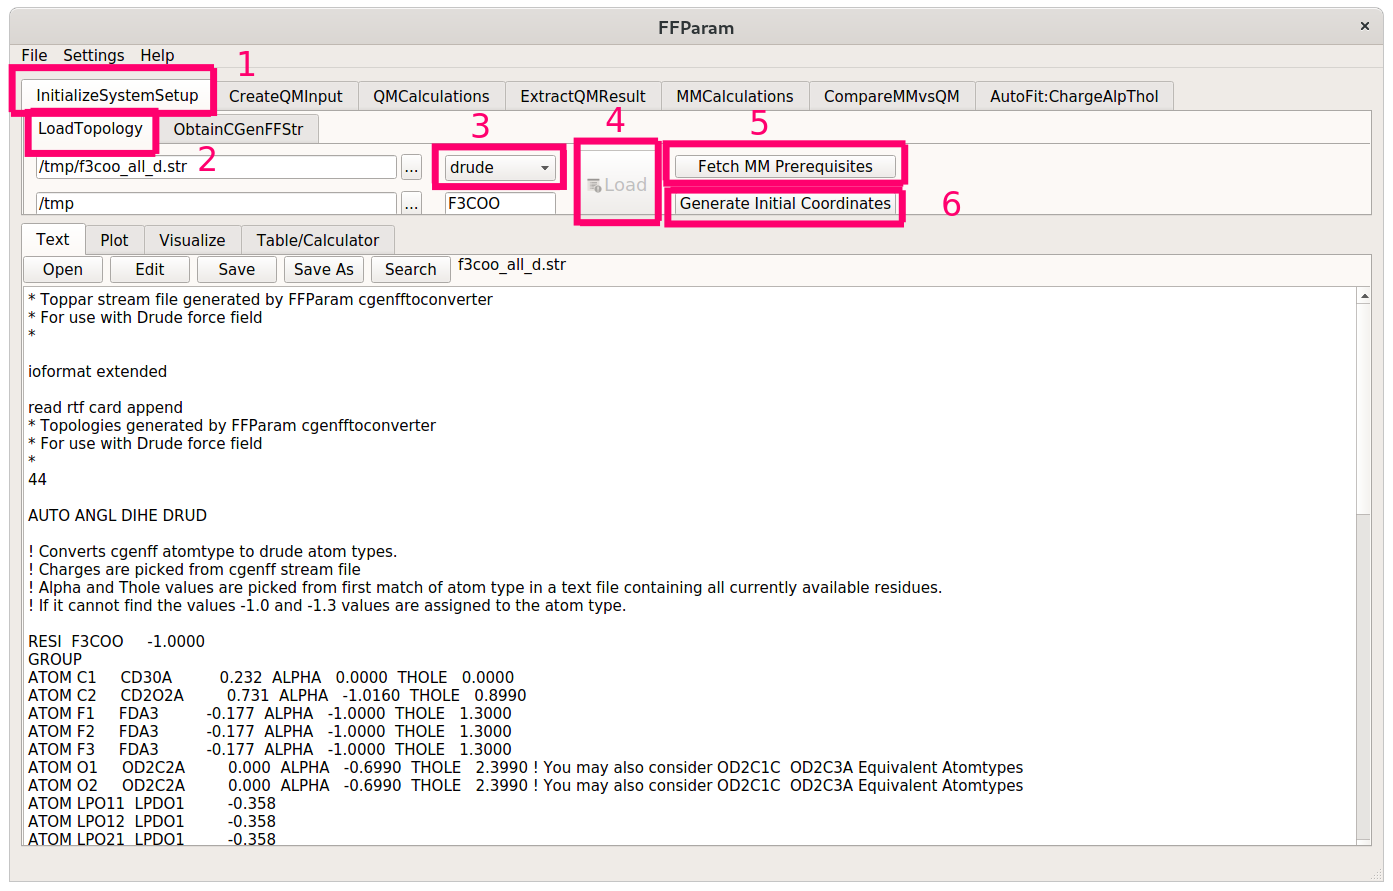Click the 'read rtf card append' line
Viewport: 1393px width, 891px height.
[106, 407]
